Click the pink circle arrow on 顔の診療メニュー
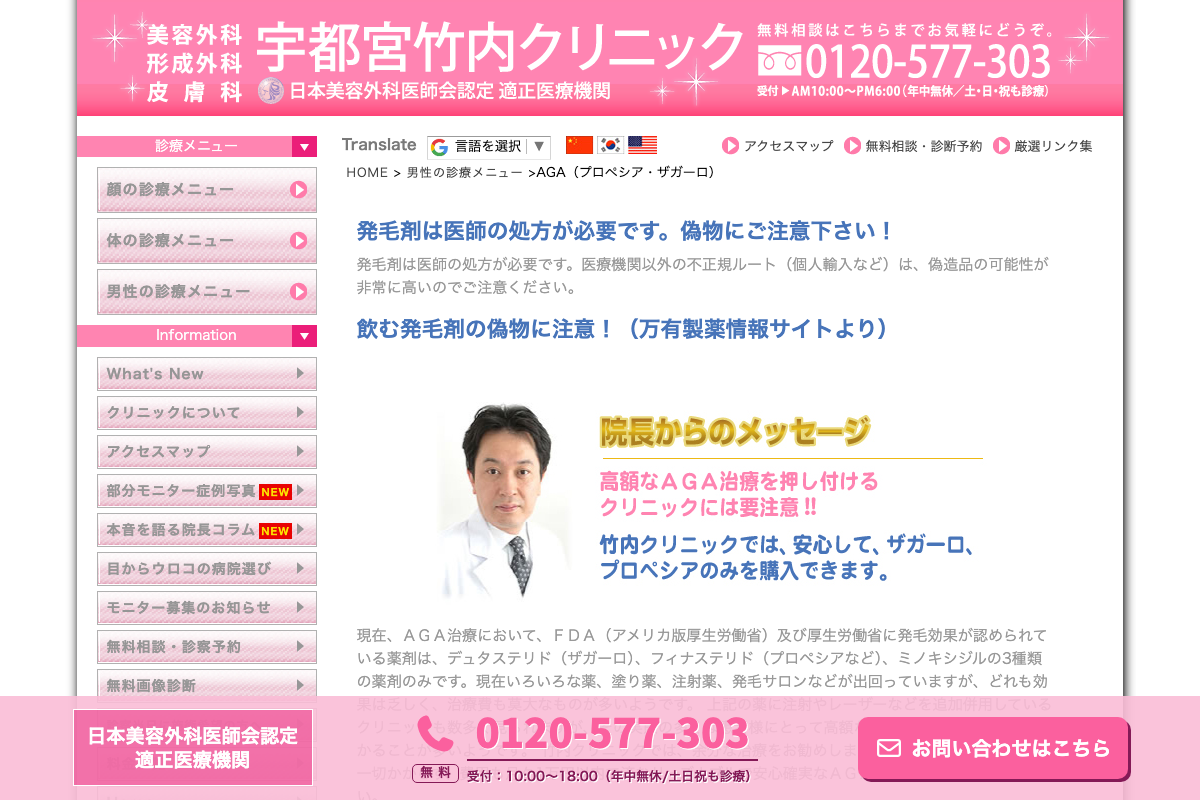The height and width of the screenshot is (800, 1200). click(298, 190)
